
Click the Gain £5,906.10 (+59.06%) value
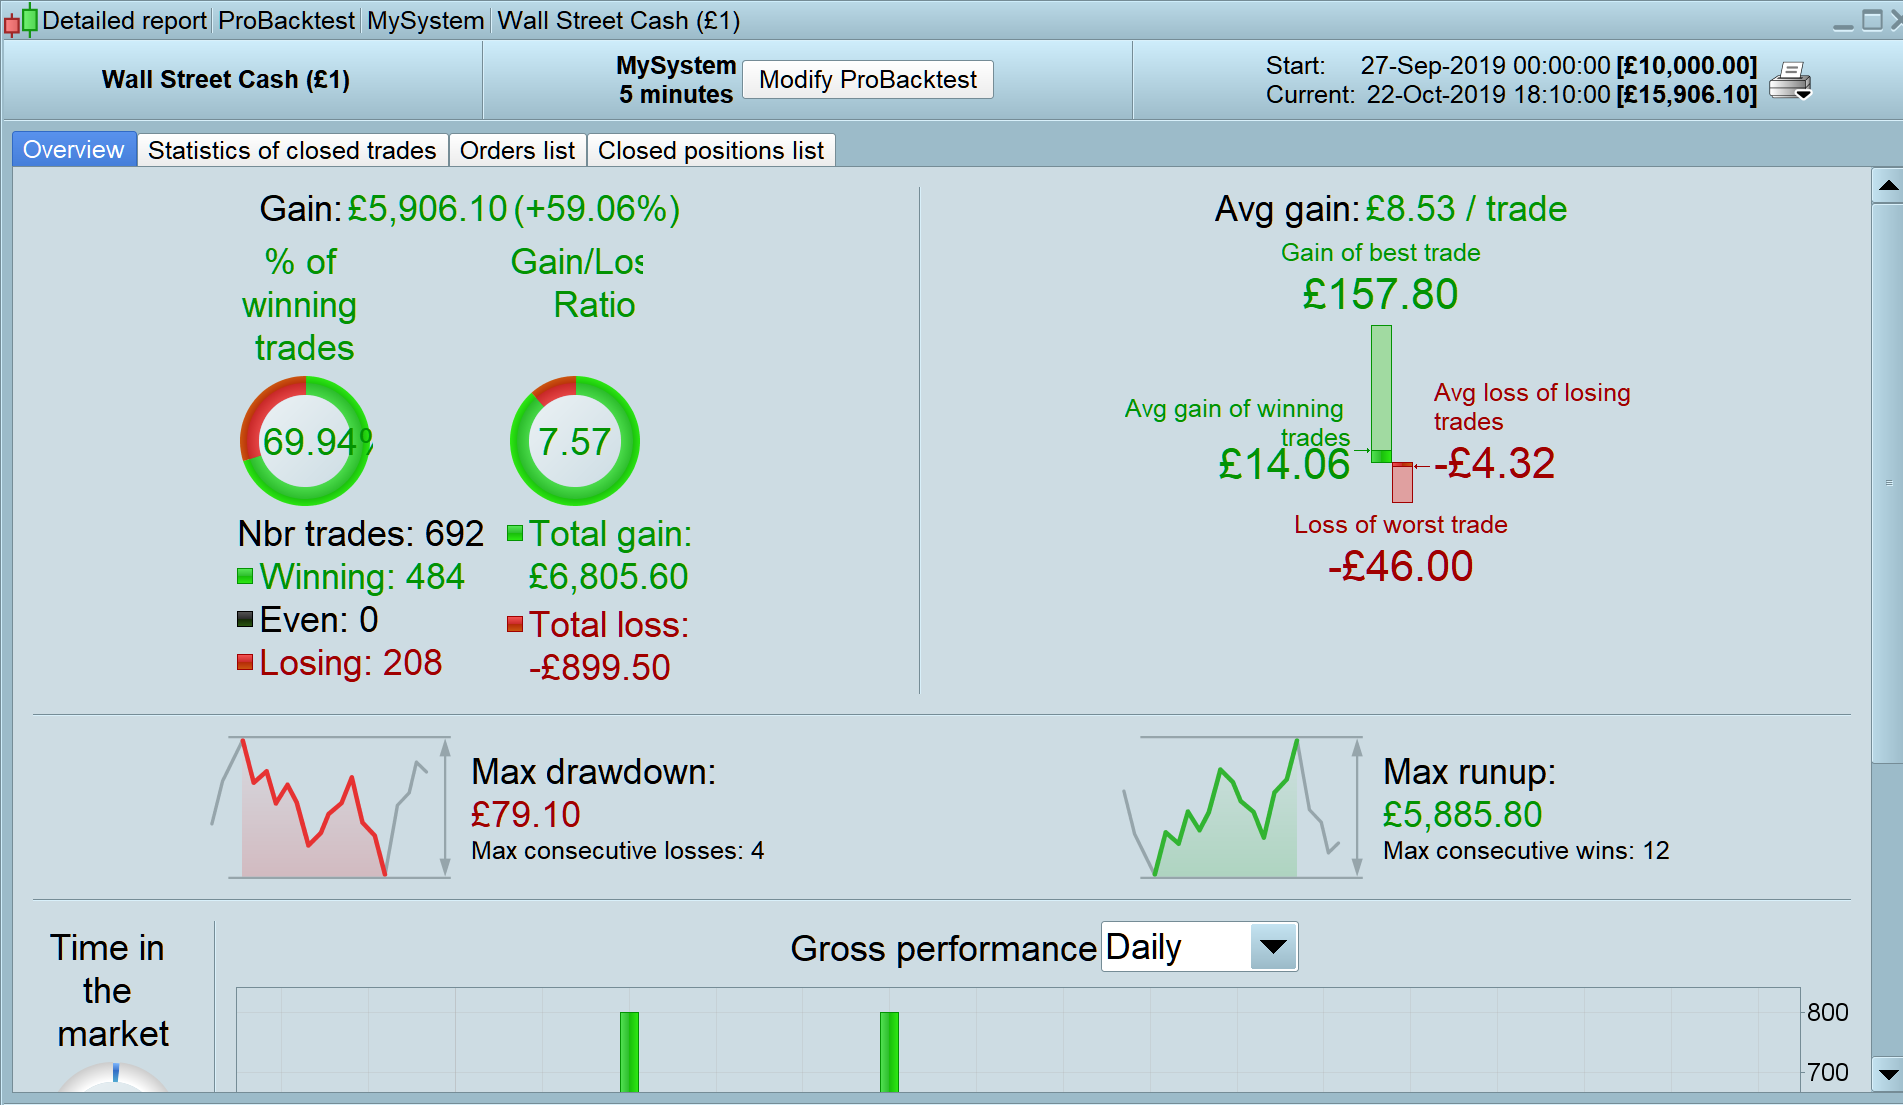click(514, 209)
